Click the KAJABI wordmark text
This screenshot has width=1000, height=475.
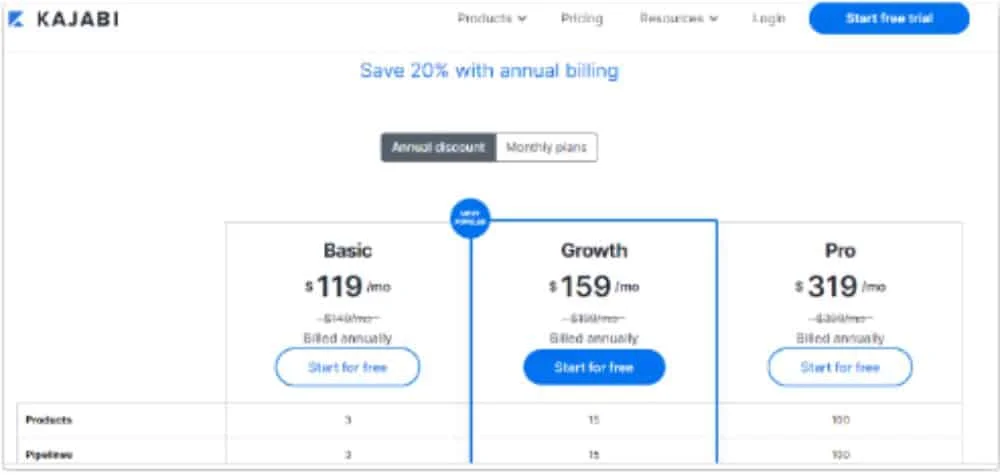(x=78, y=20)
